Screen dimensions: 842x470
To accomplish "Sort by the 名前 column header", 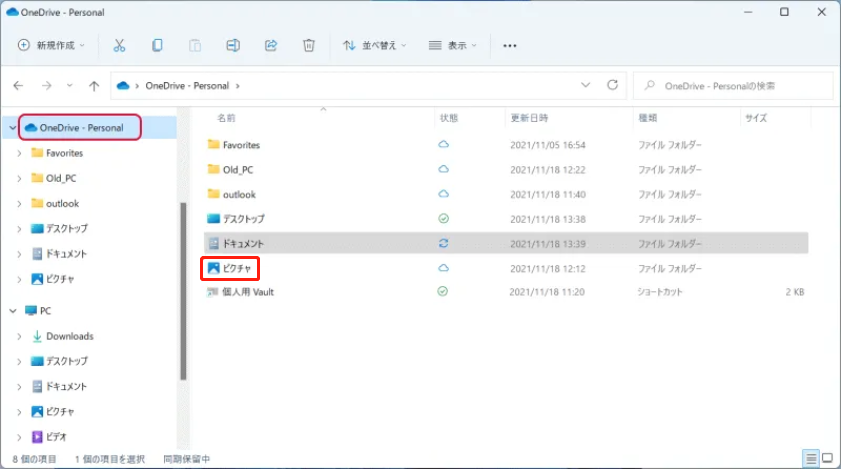I will click(226, 118).
